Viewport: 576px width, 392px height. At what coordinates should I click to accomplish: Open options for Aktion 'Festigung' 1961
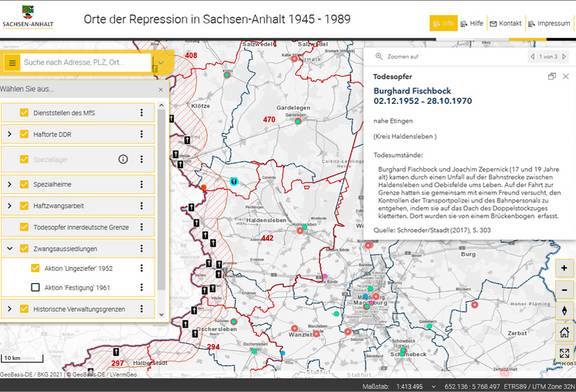pyautogui.click(x=142, y=287)
